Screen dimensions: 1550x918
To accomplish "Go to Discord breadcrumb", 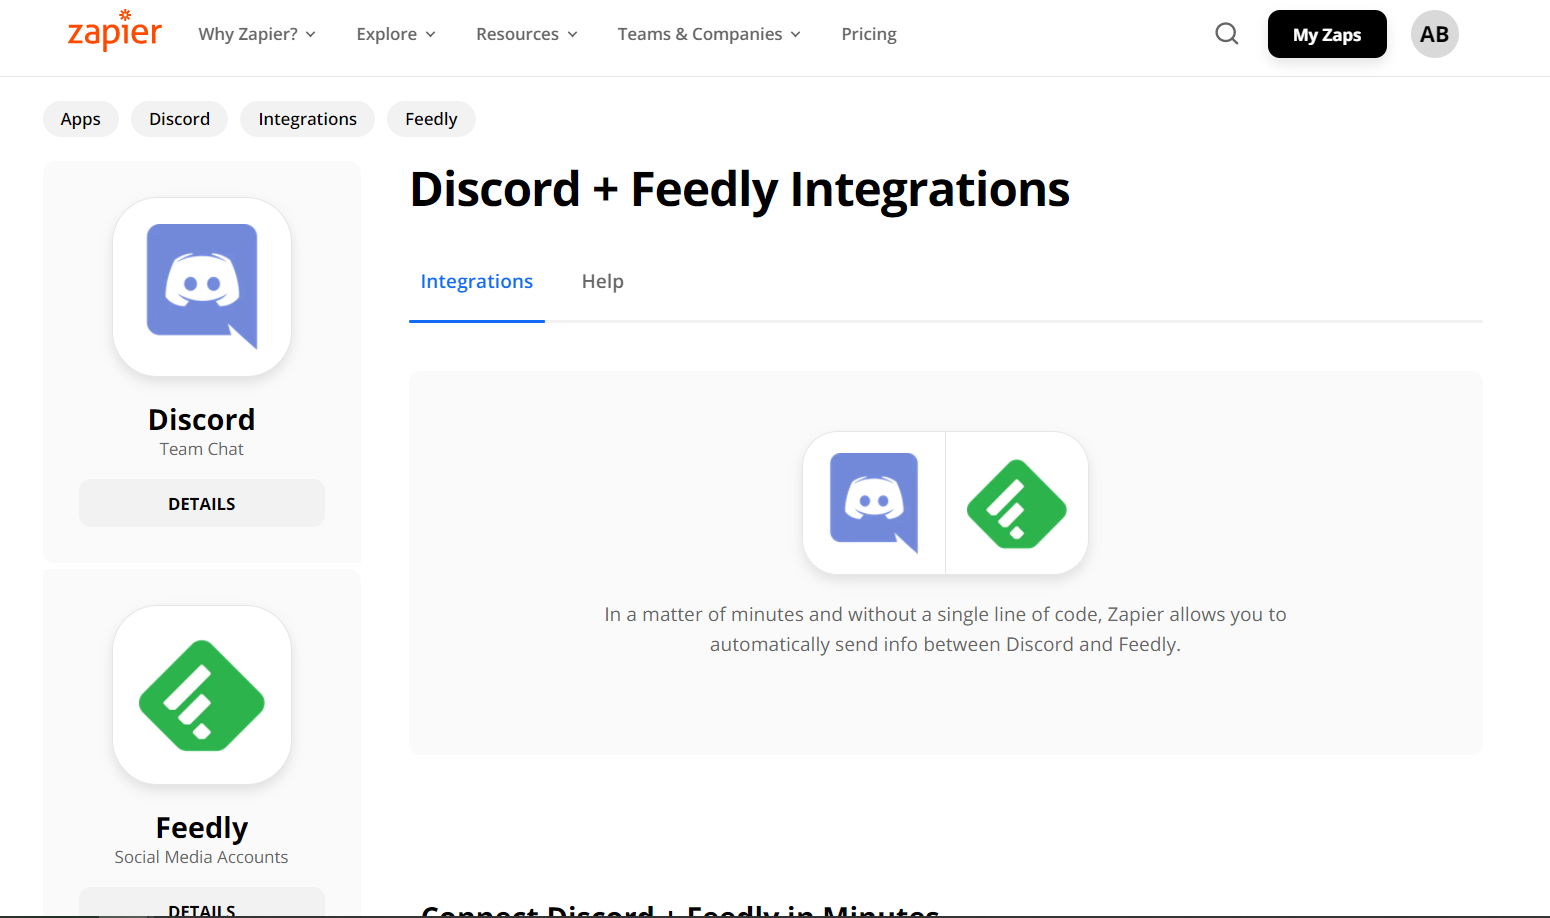I will pyautogui.click(x=180, y=119).
